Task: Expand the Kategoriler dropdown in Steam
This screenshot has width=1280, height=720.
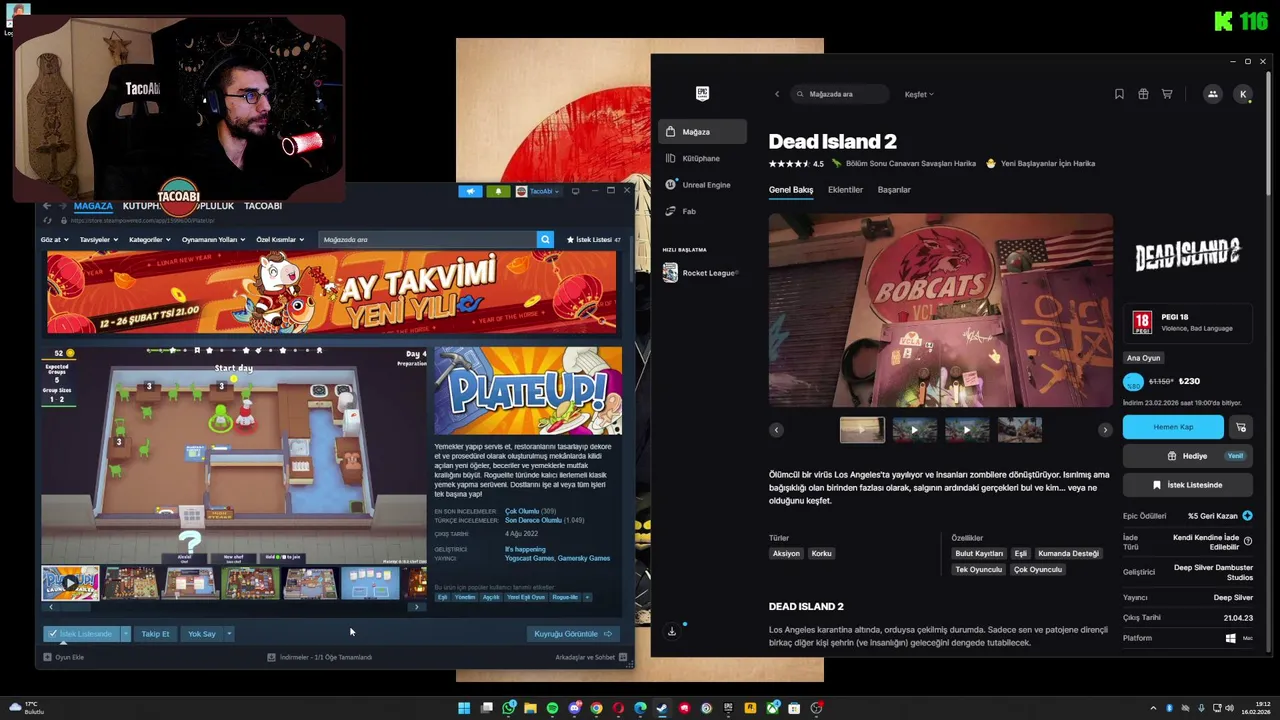Action: point(150,240)
